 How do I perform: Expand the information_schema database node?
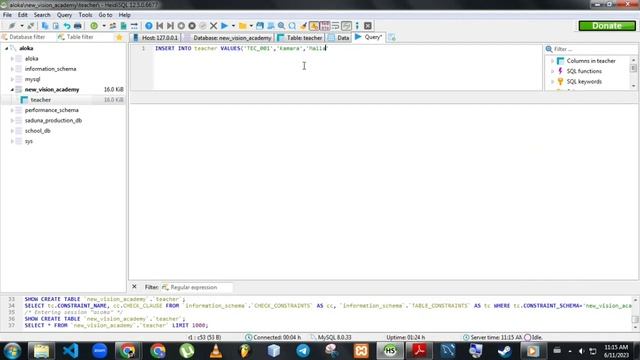[12, 69]
